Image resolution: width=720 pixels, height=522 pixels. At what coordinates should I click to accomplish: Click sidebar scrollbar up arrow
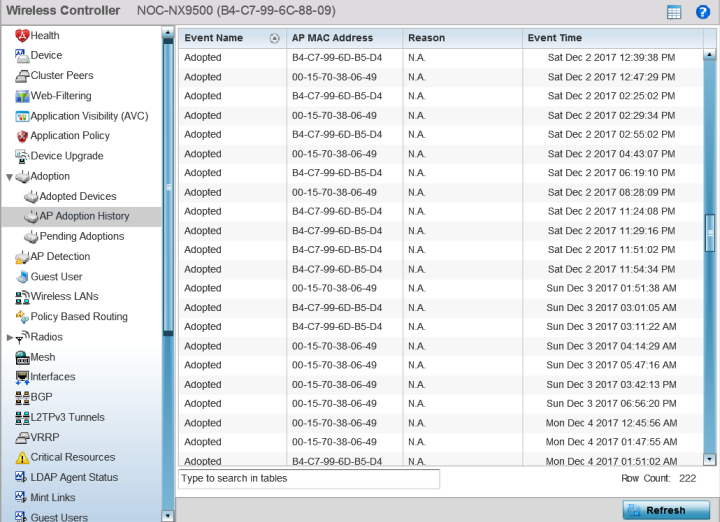click(168, 32)
